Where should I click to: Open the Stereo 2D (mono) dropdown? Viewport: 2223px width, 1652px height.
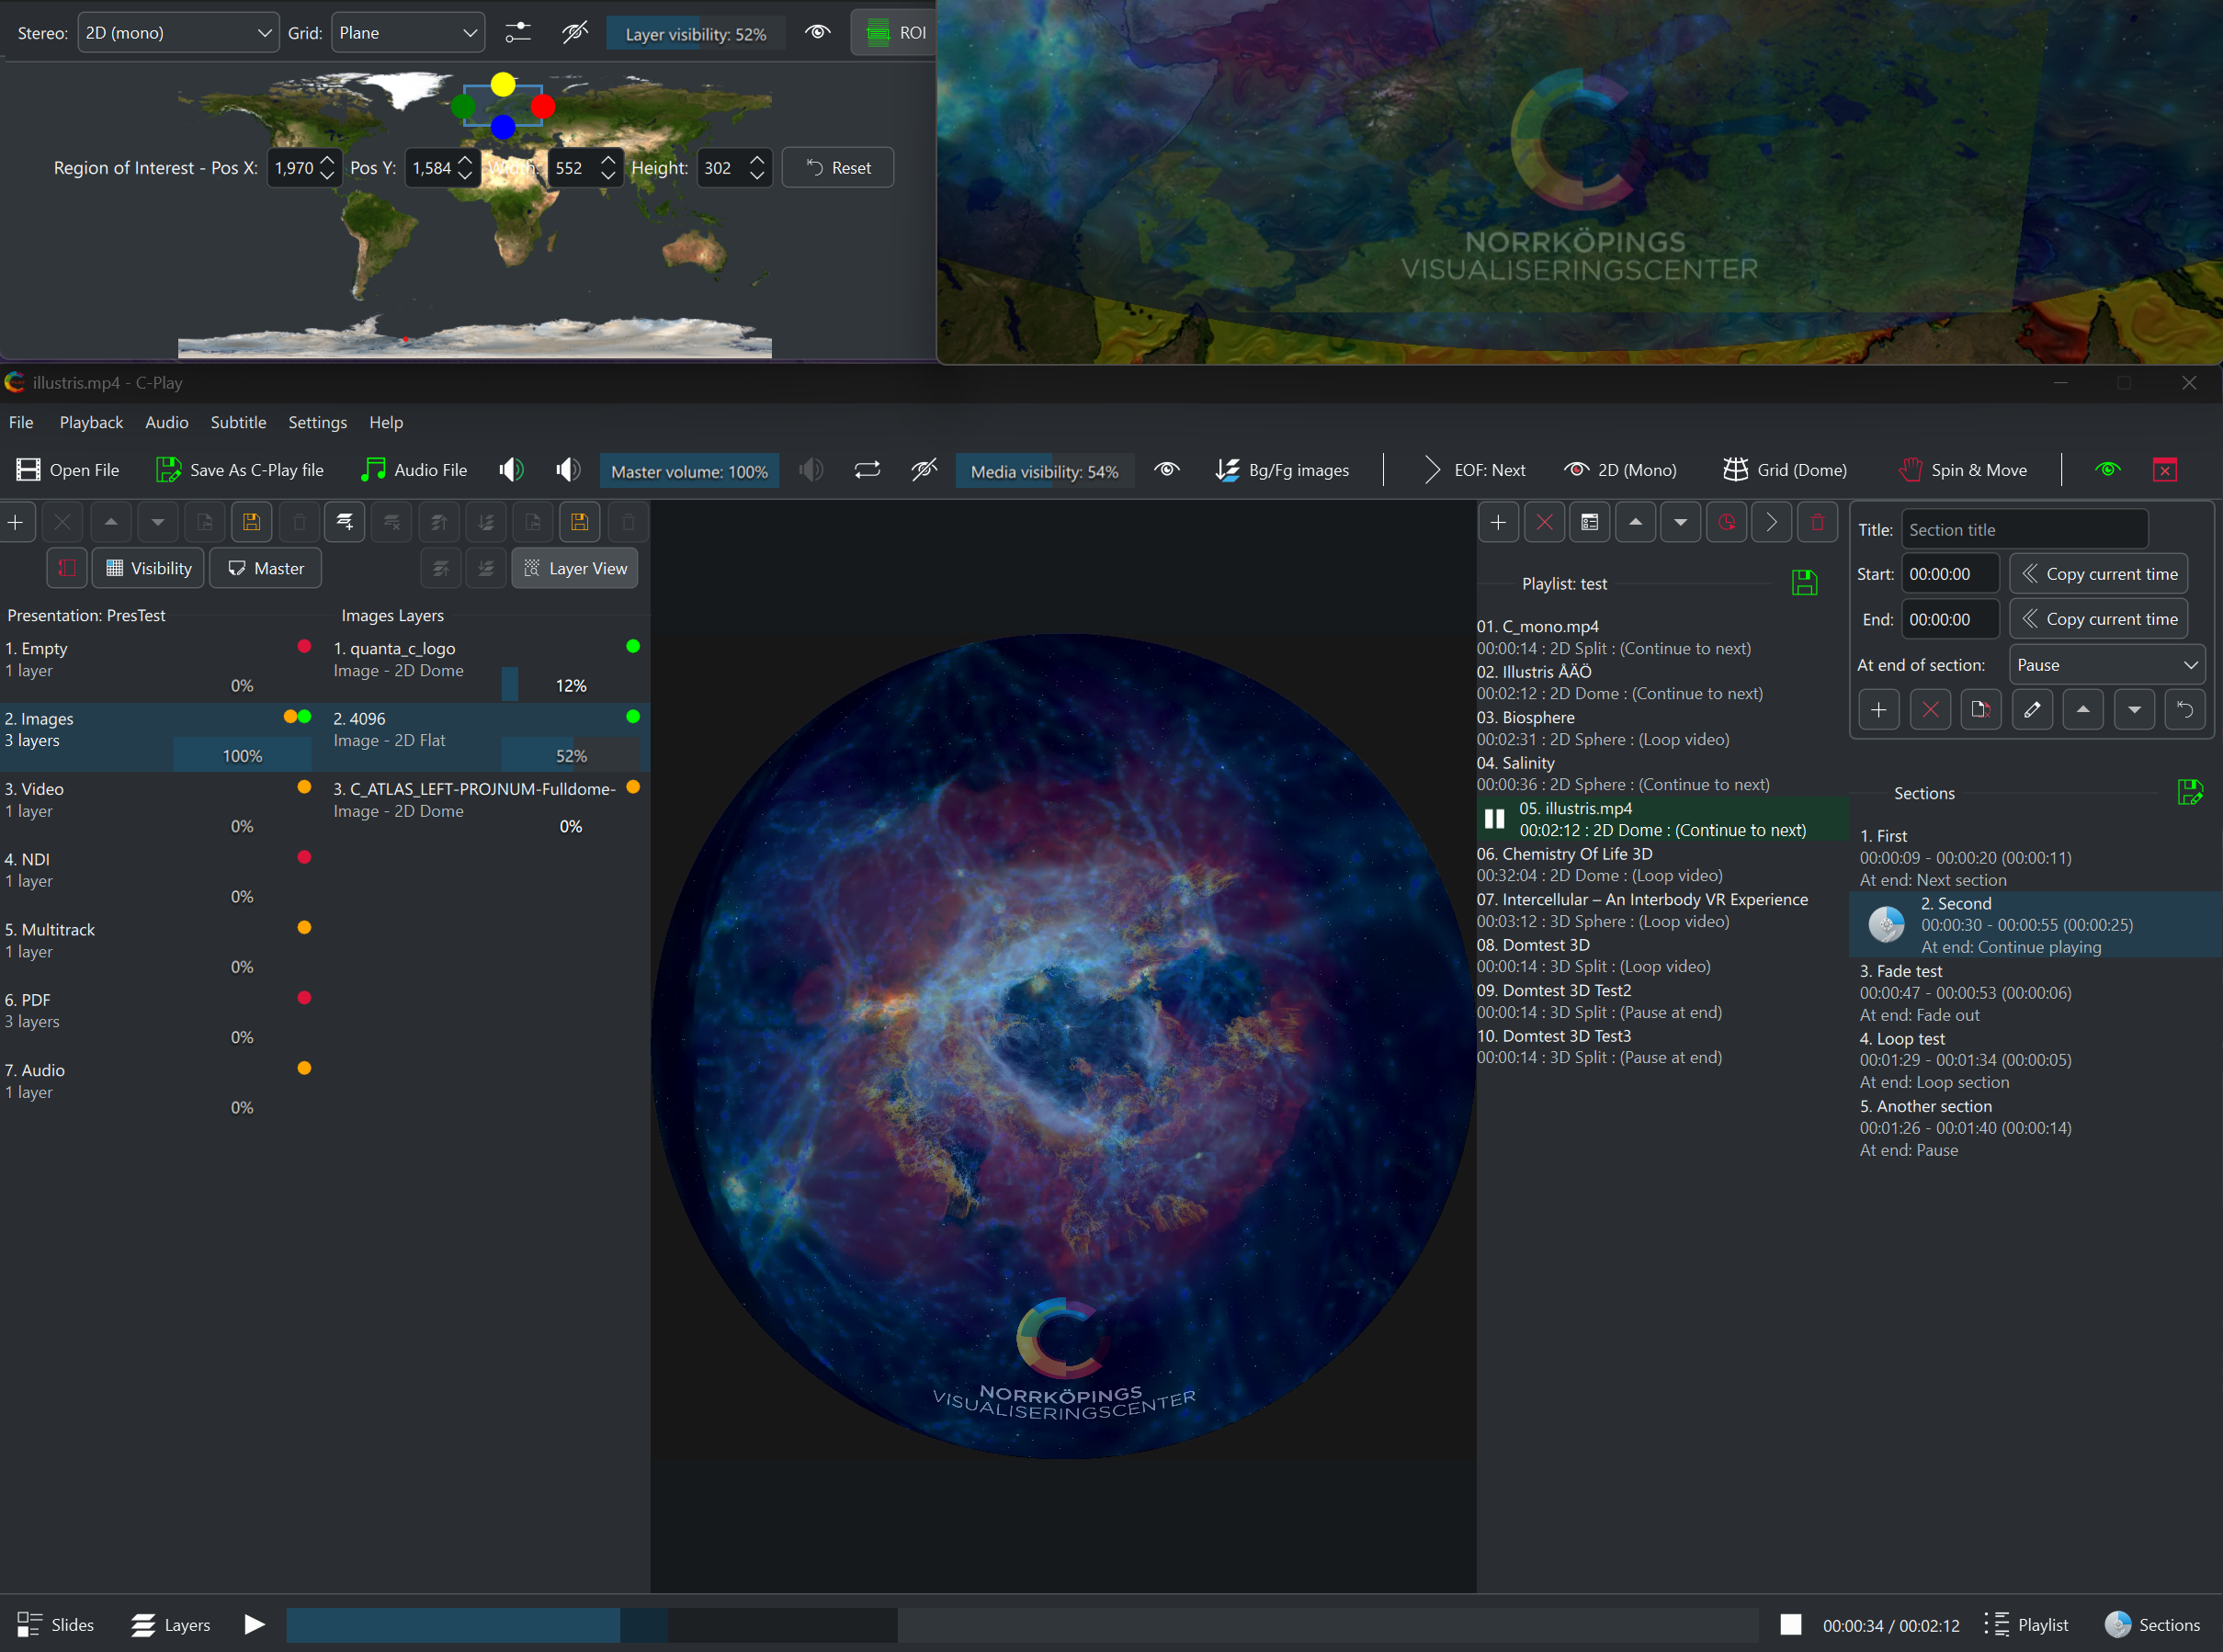click(178, 32)
